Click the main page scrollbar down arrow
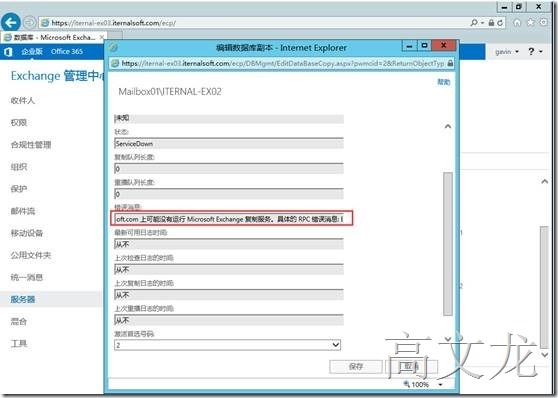The height and width of the screenshot is (398, 558). (544, 355)
